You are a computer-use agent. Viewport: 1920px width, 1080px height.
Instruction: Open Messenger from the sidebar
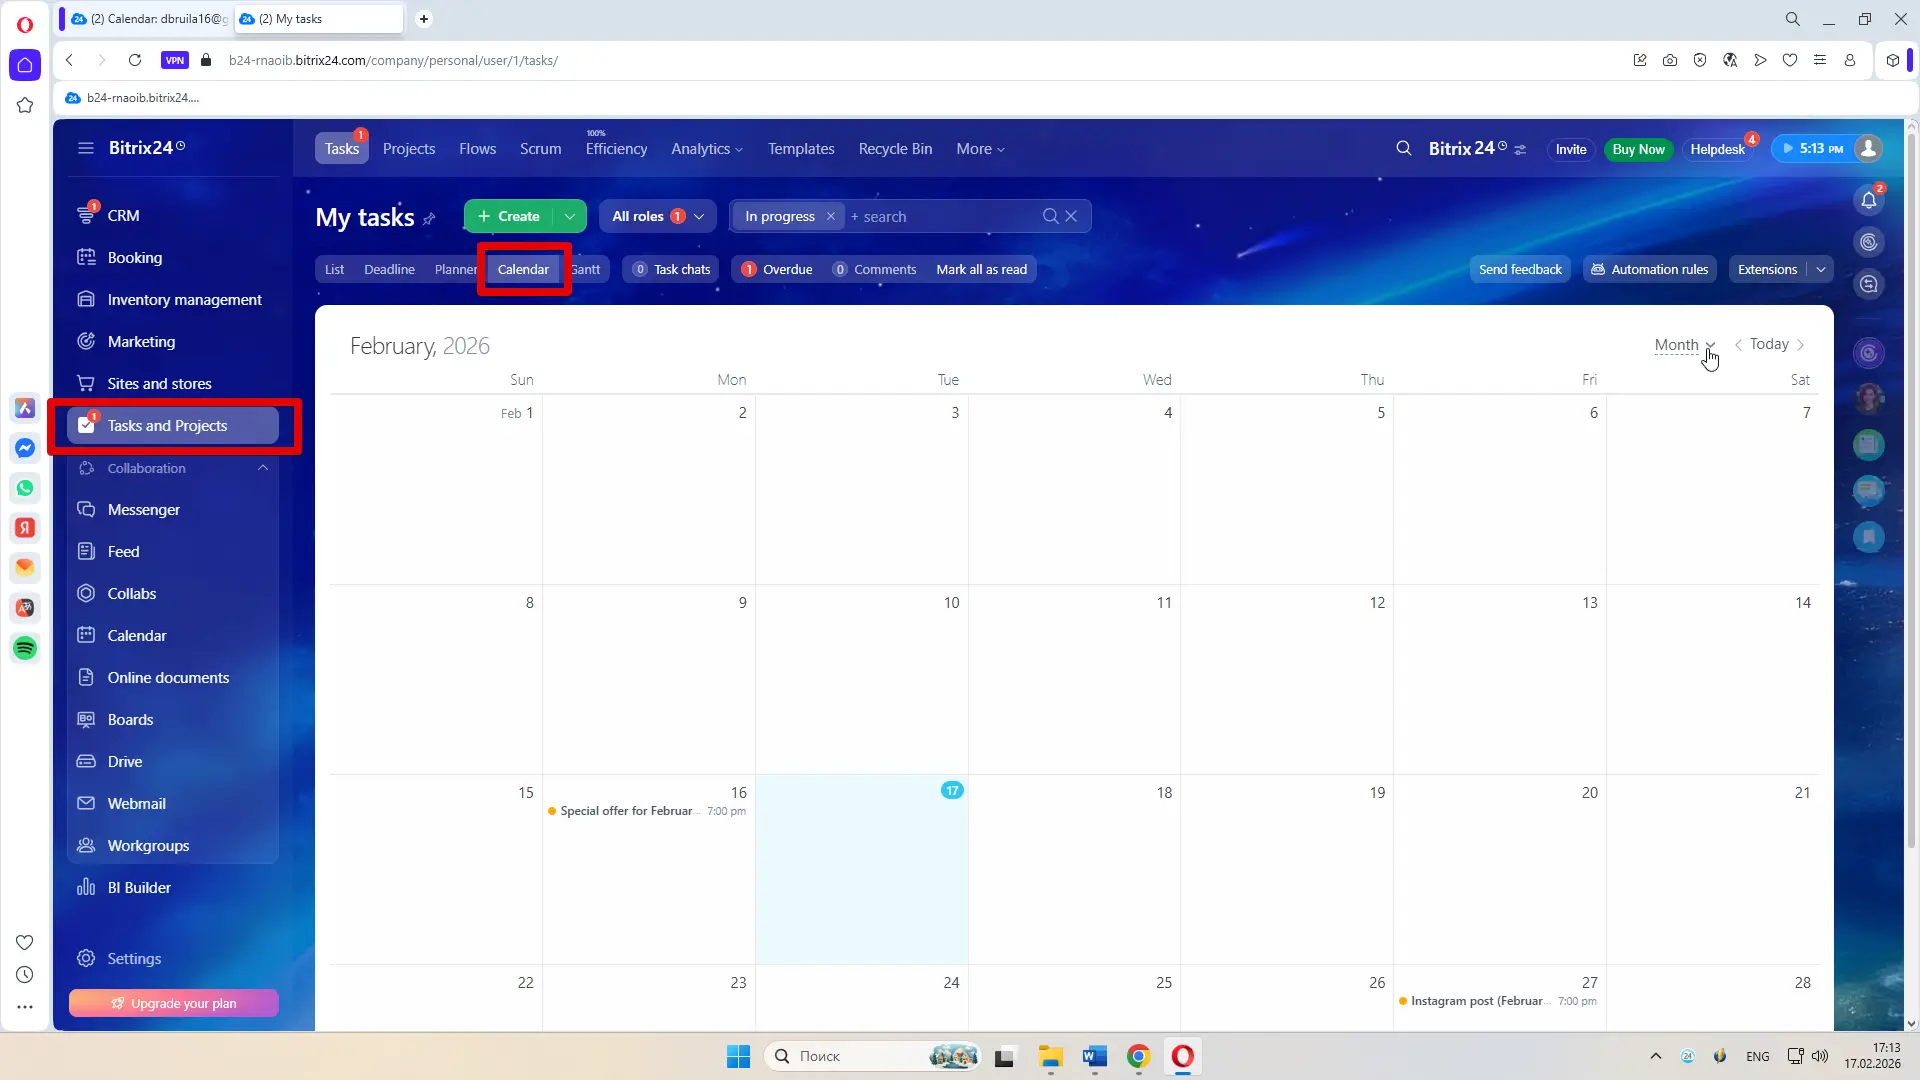pos(143,510)
